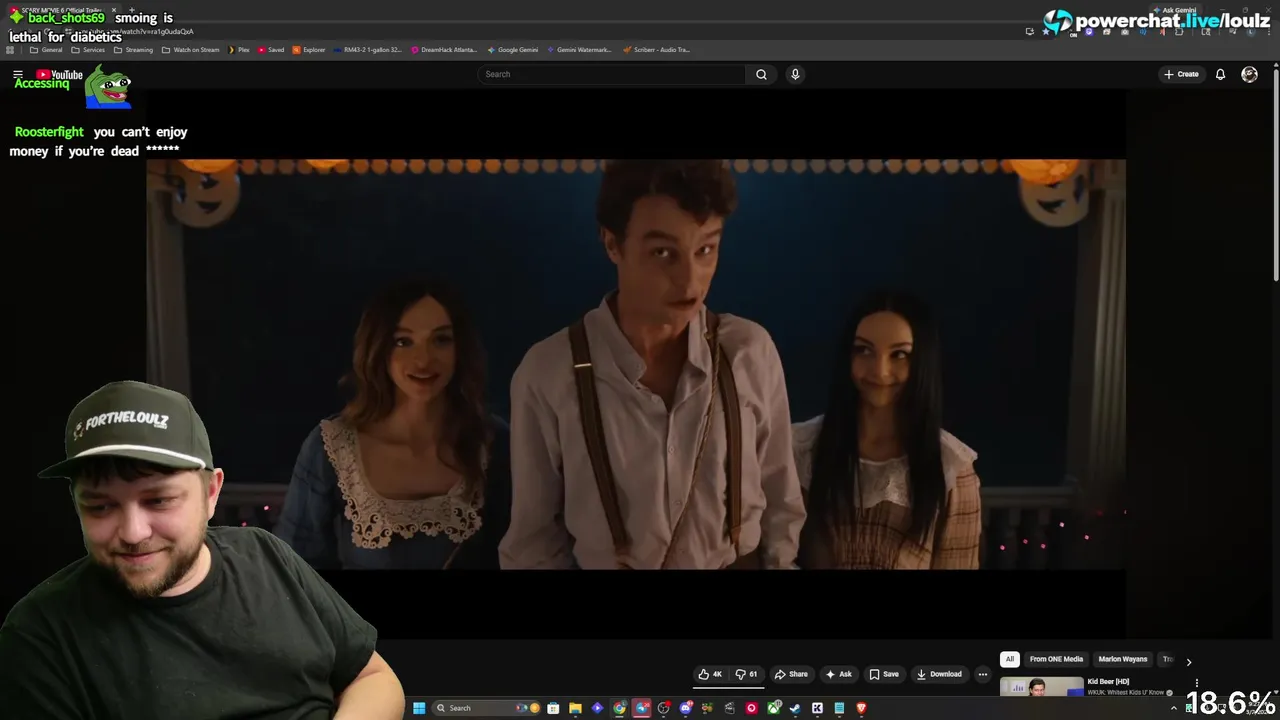Screen dimensions: 1280x720
Task: Switch to Chrome in taskbar
Action: click(x=619, y=708)
